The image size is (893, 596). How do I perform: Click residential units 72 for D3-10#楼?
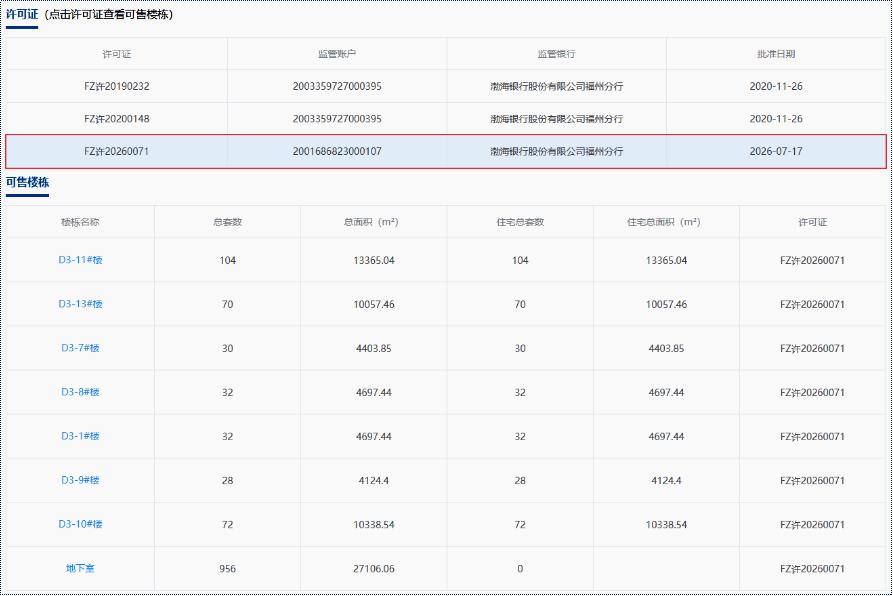[520, 524]
